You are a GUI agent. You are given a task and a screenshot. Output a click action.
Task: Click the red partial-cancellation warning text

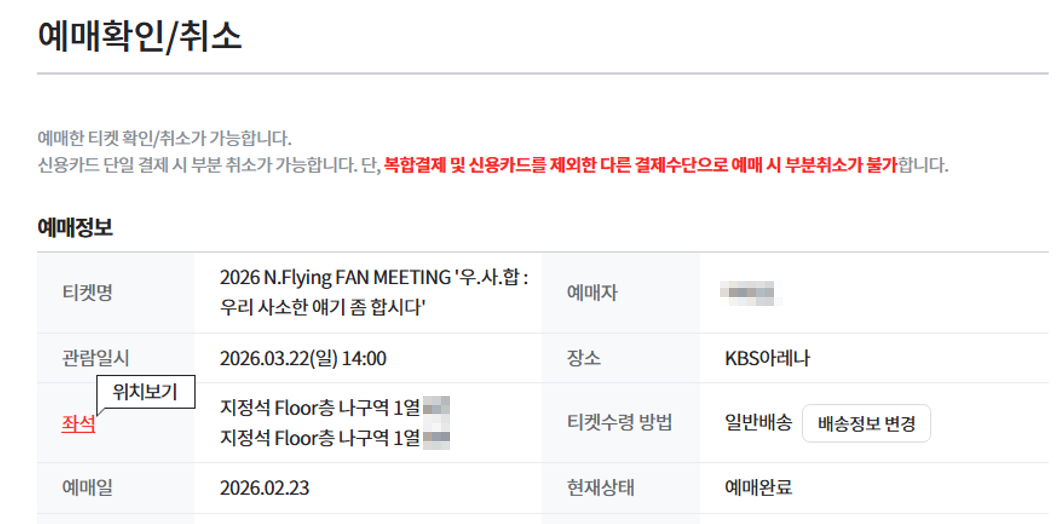click(x=640, y=164)
